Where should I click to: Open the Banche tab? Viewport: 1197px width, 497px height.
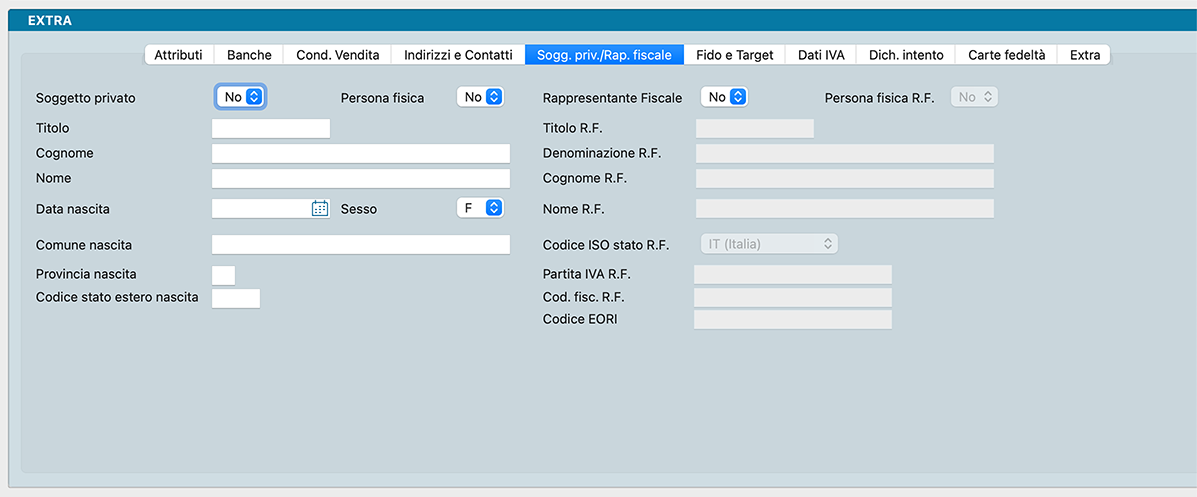click(x=249, y=55)
